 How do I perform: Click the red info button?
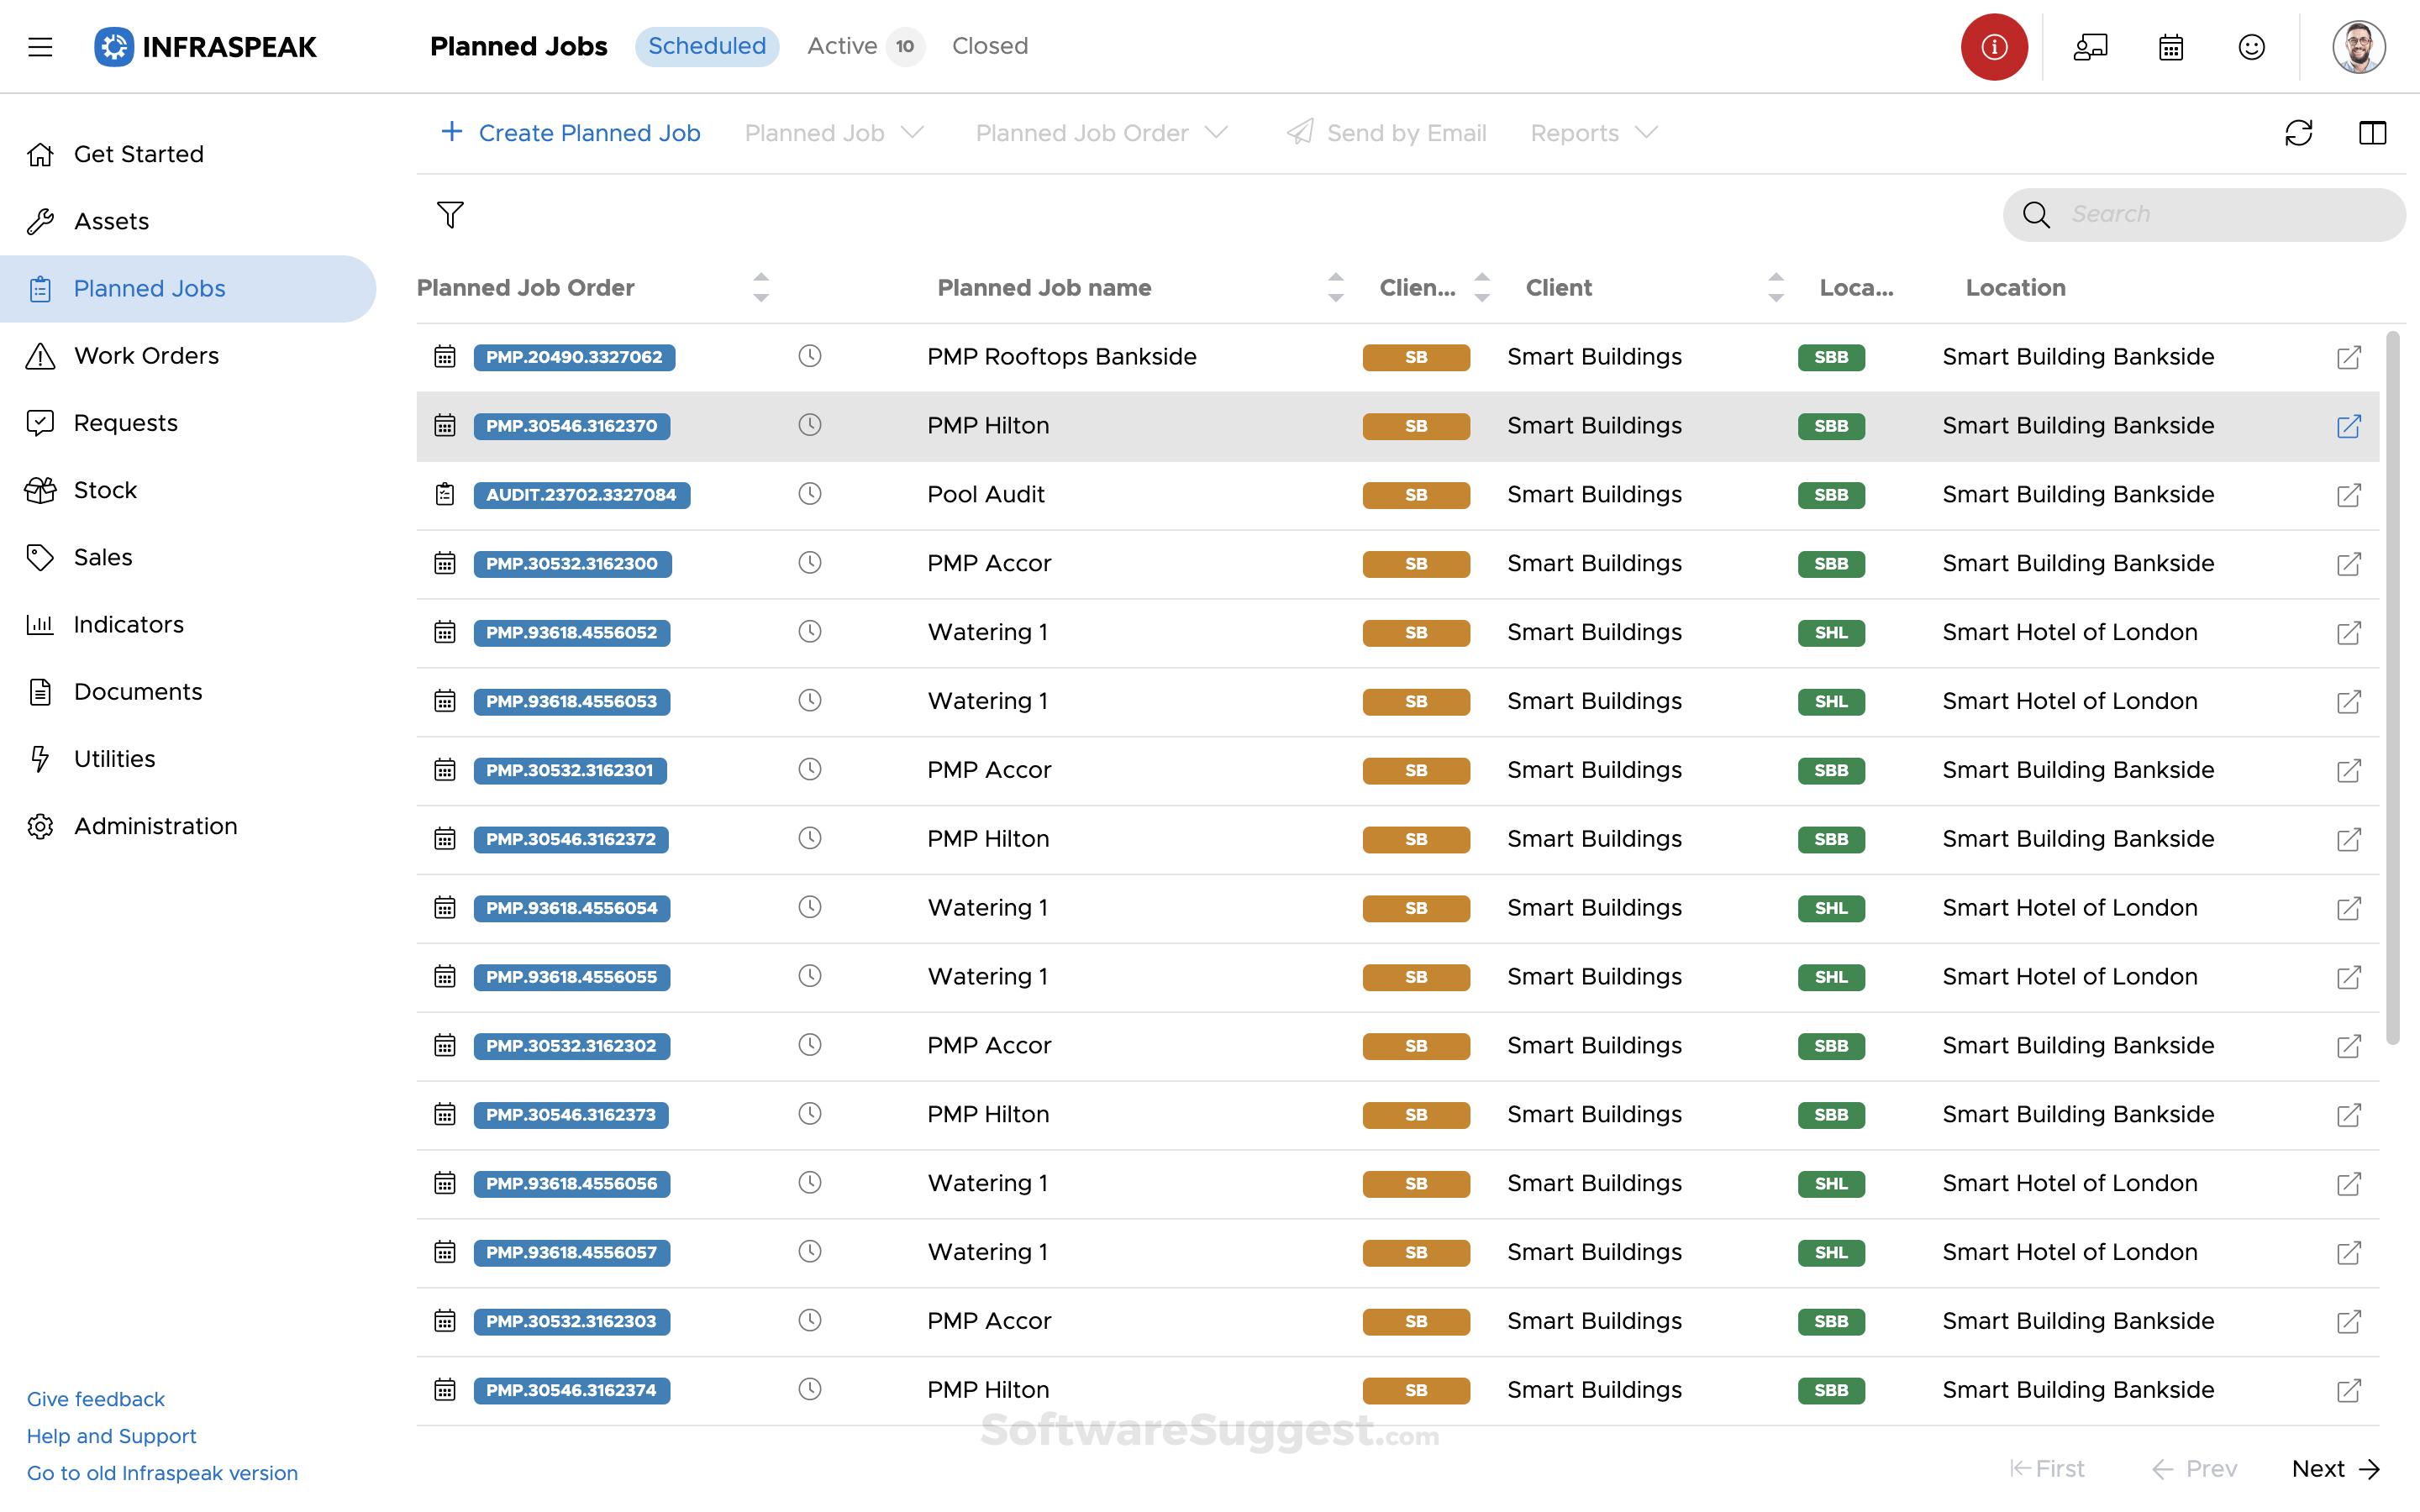tap(1993, 46)
